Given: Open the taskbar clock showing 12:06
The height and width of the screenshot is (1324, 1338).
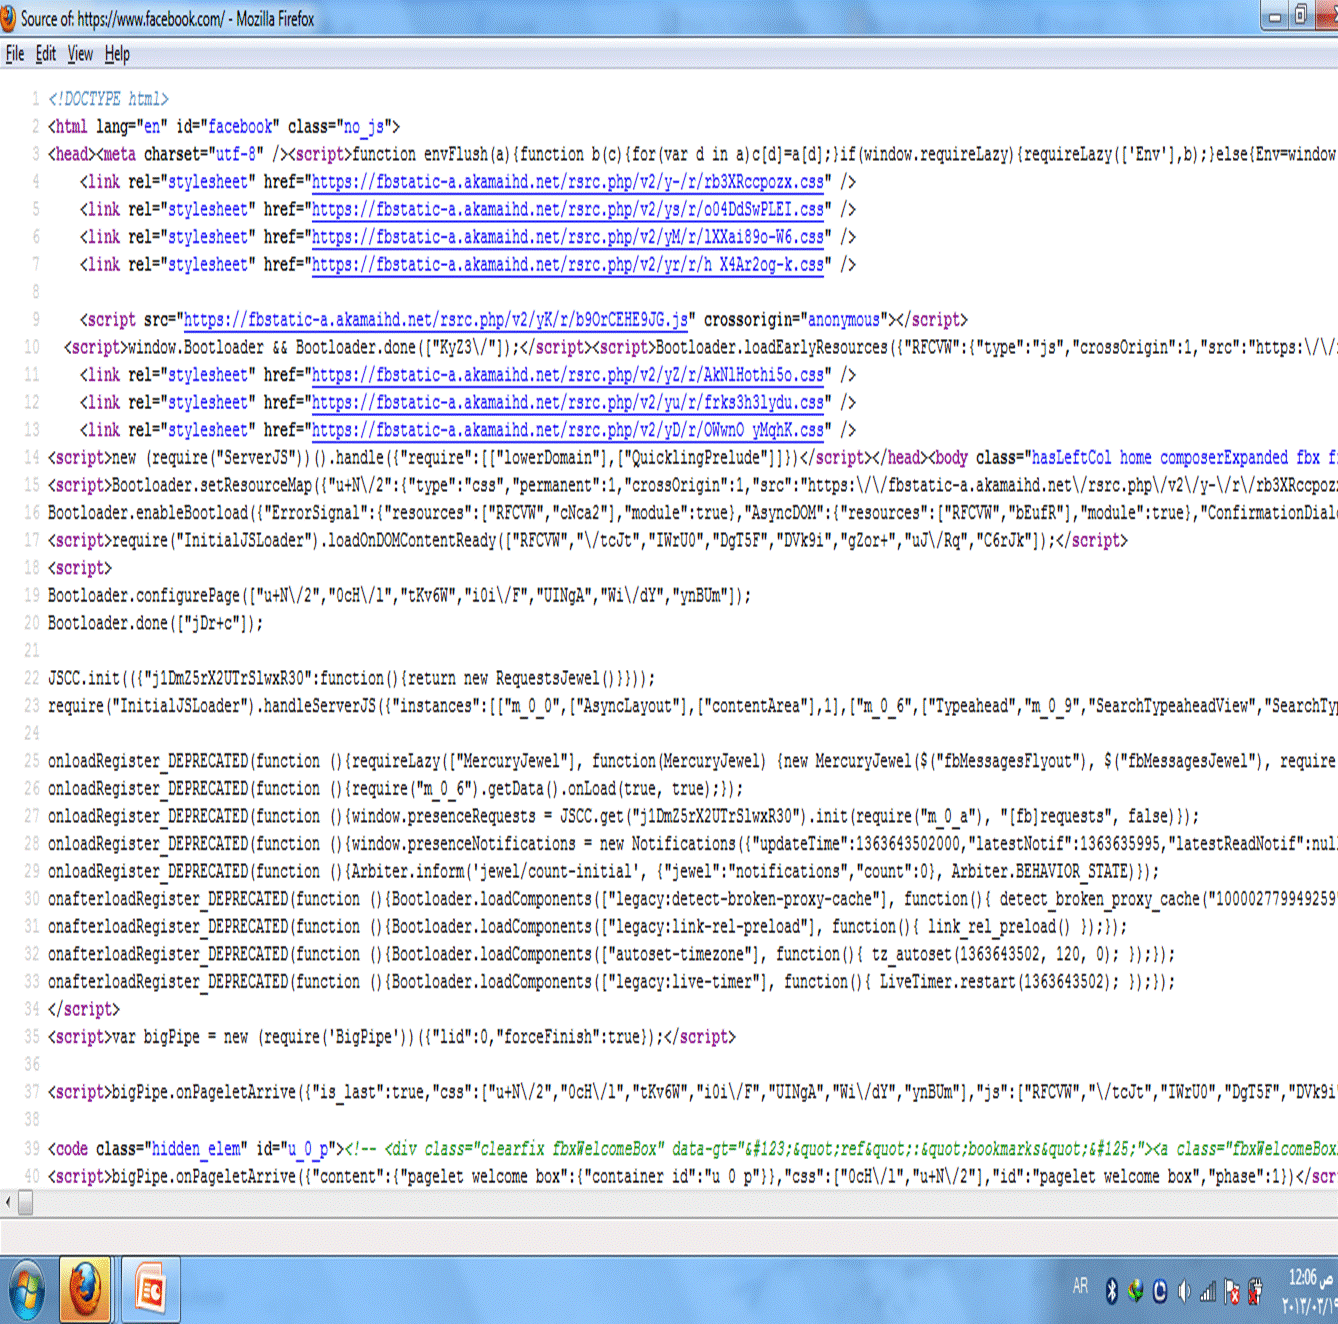Looking at the screenshot, I should 1308,1291.
